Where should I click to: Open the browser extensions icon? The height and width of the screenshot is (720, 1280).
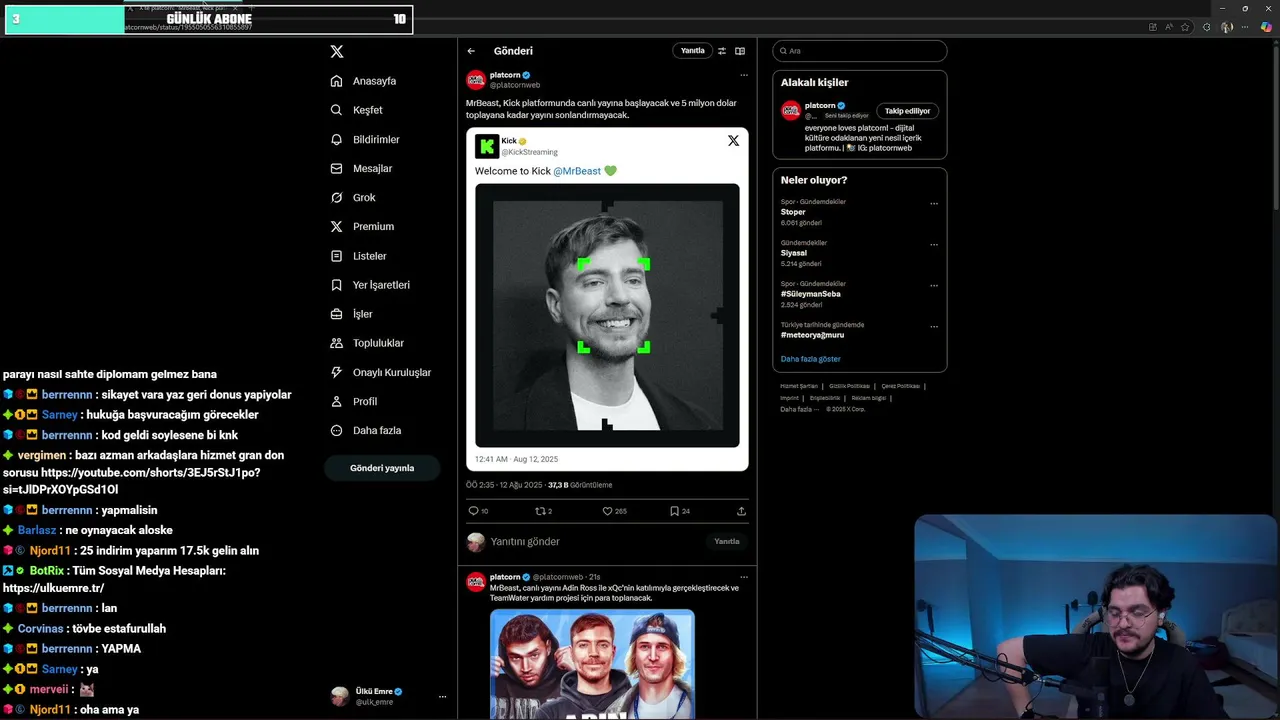pyautogui.click(x=1206, y=27)
